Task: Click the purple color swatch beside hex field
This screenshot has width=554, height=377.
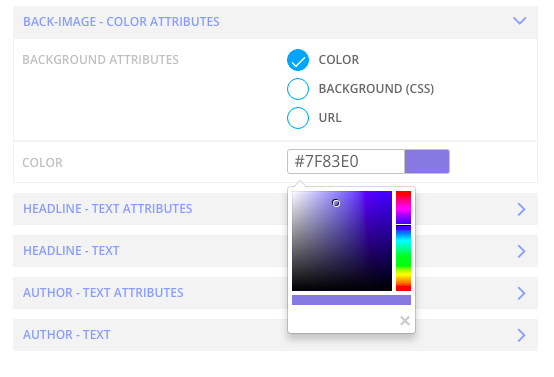Action: 427,161
